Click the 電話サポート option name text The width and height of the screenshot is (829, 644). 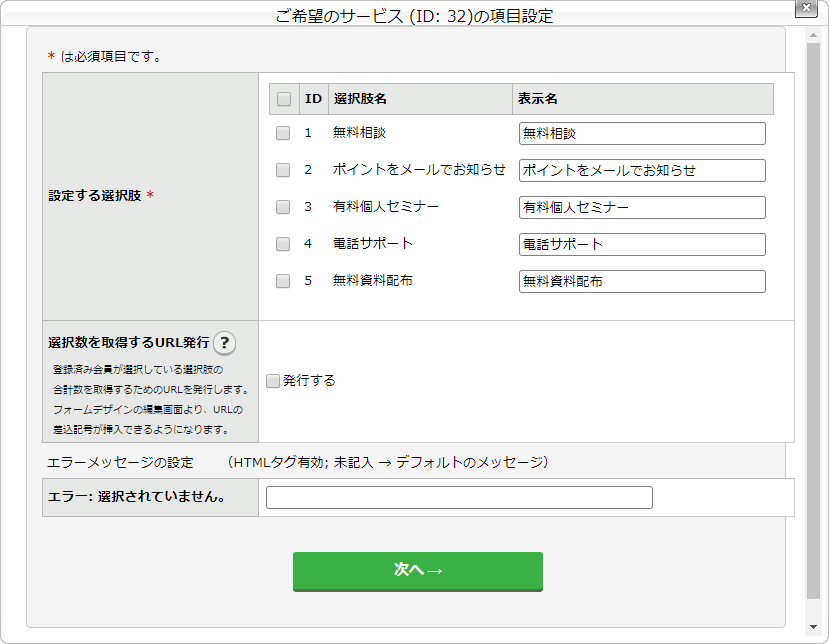pyautogui.click(x=373, y=244)
